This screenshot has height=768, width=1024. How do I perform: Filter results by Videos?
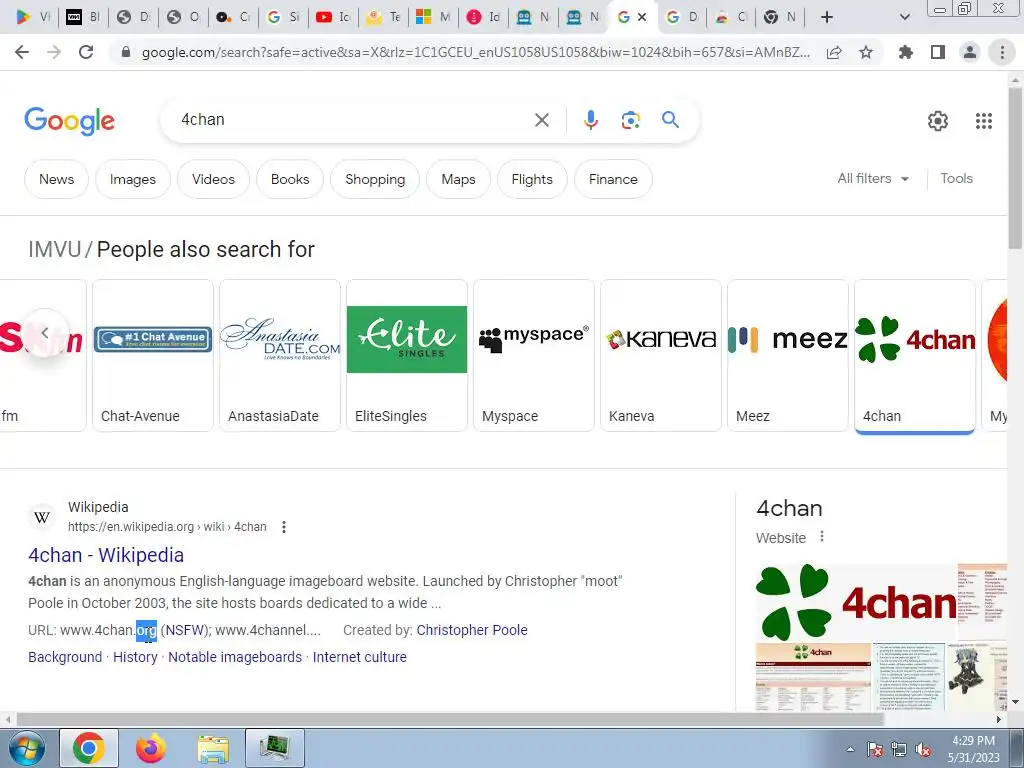coord(213,179)
